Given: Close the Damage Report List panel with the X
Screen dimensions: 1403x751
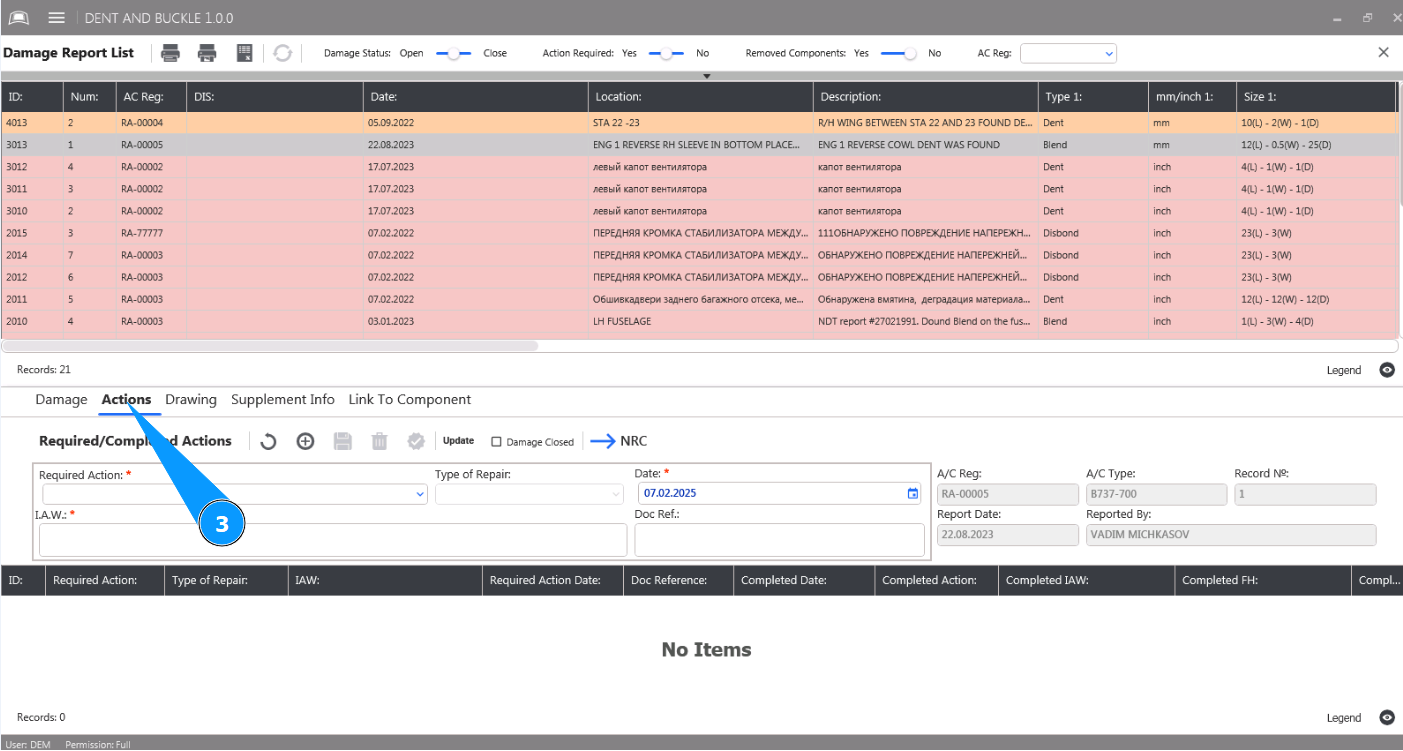Looking at the screenshot, I should coord(1384,52).
